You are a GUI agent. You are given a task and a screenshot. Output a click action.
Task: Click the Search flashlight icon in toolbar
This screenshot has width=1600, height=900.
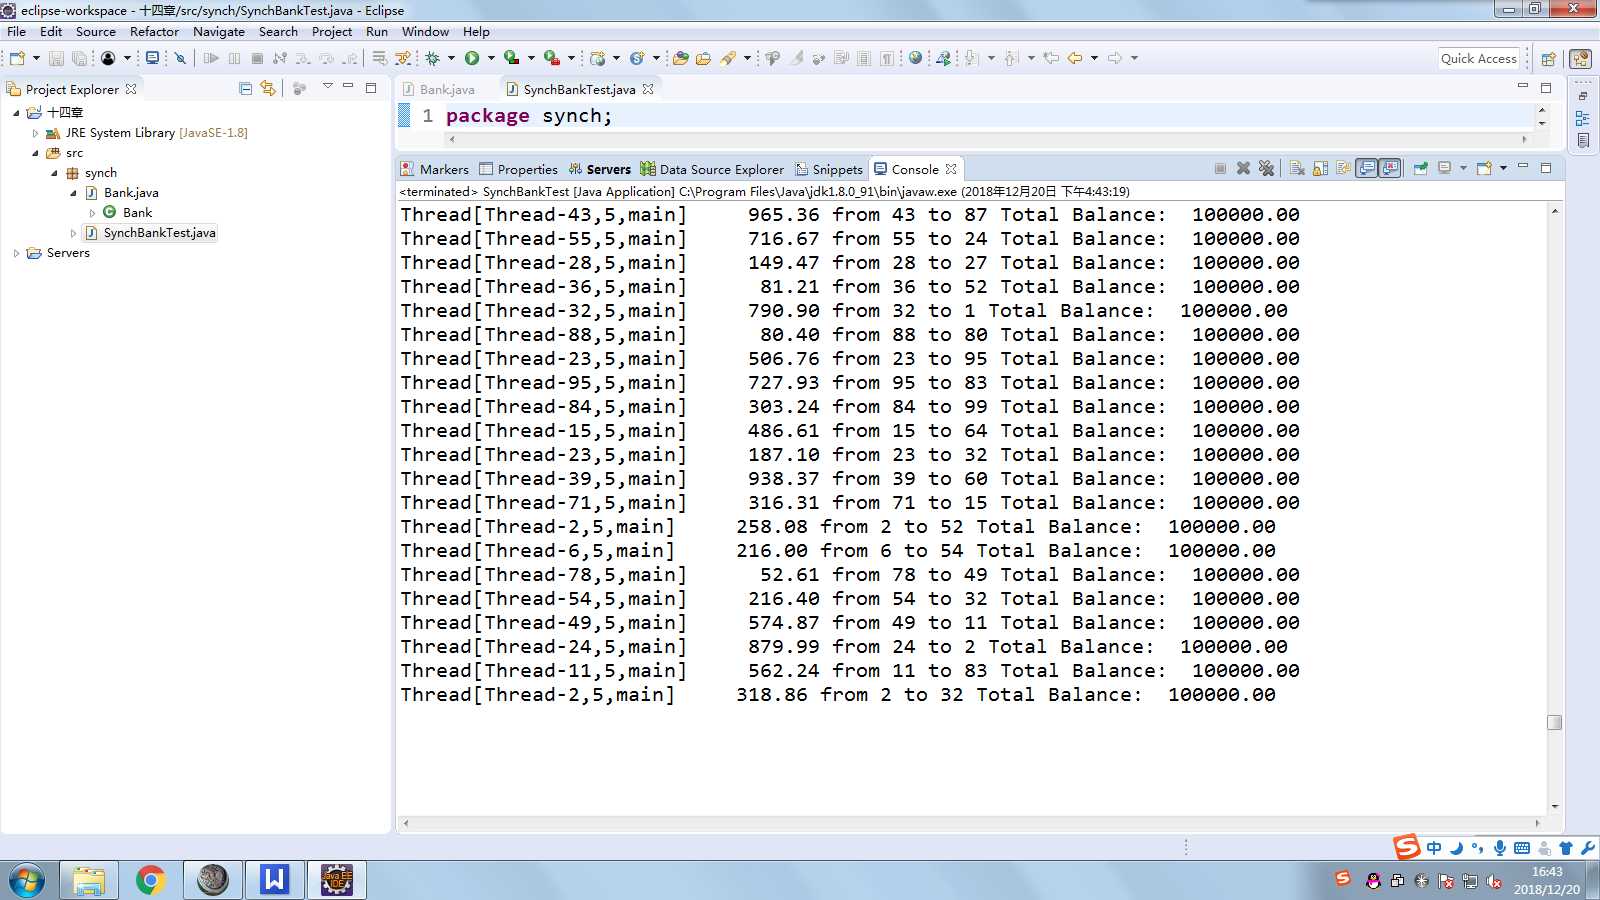[728, 58]
